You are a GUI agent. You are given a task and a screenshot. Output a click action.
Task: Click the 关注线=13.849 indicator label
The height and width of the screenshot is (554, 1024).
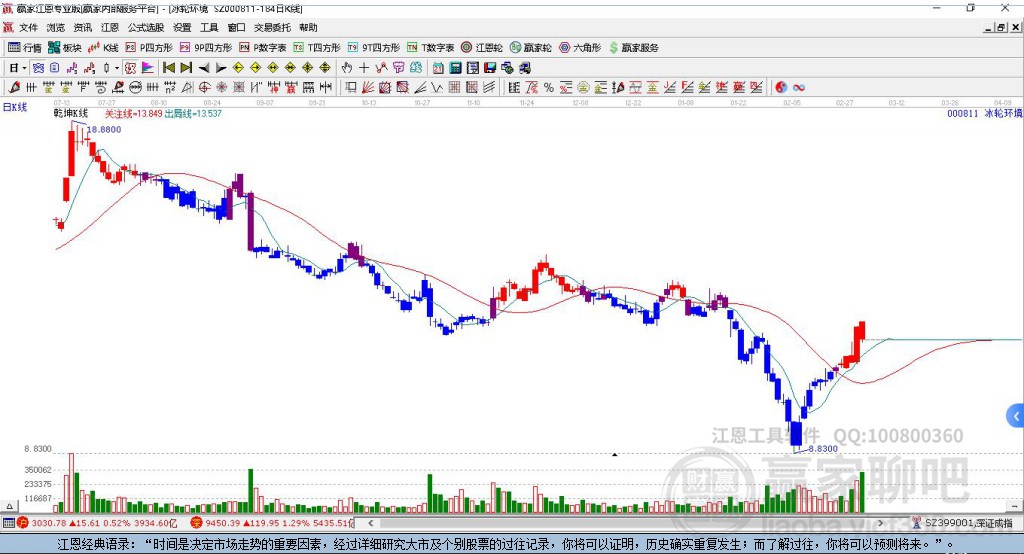pos(133,113)
